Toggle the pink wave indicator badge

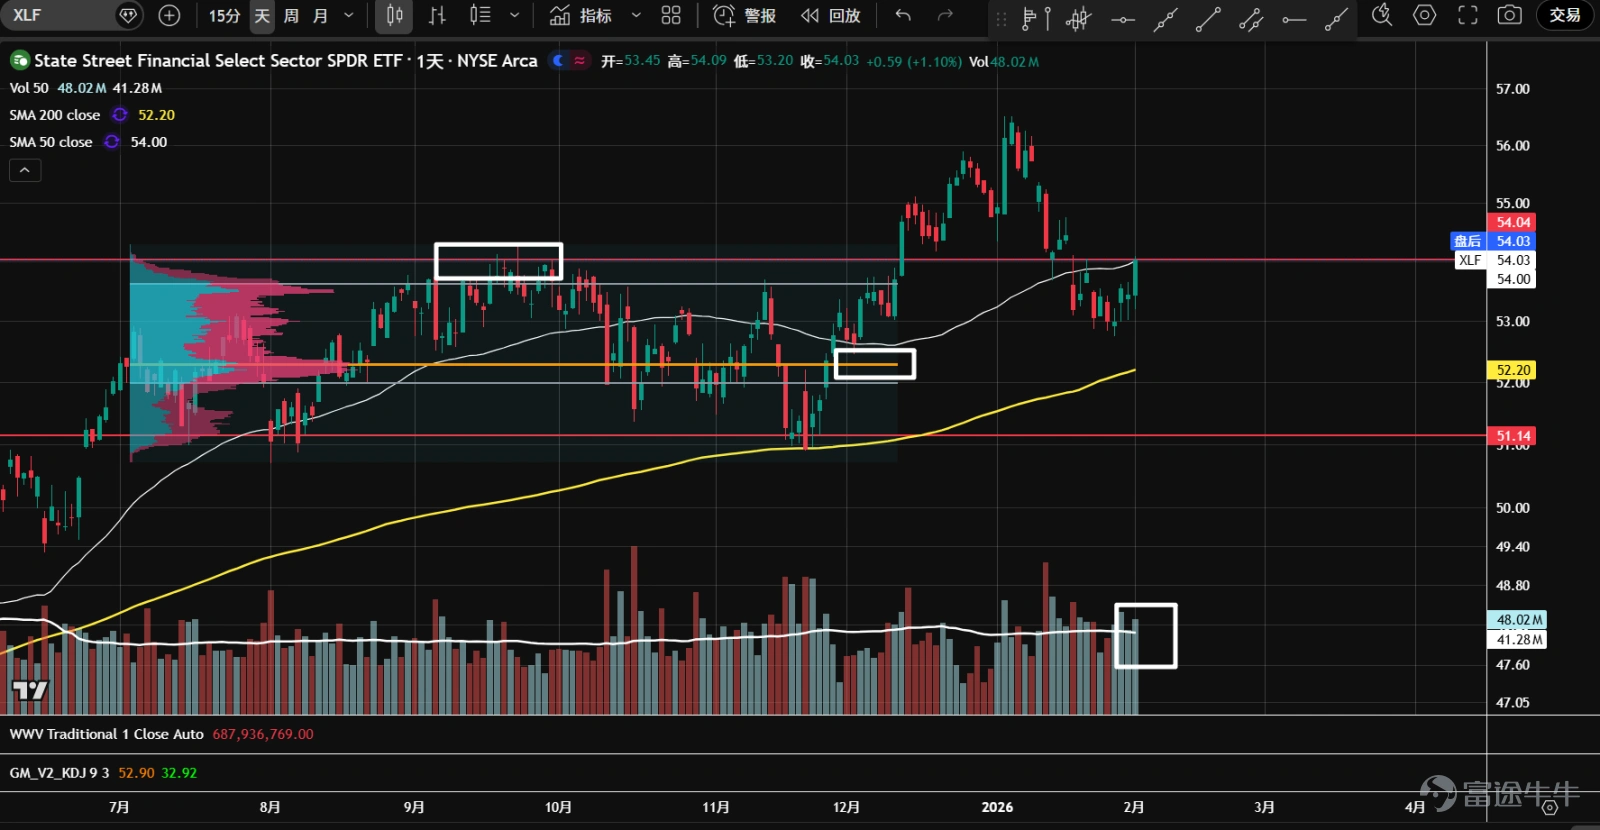[x=579, y=61]
